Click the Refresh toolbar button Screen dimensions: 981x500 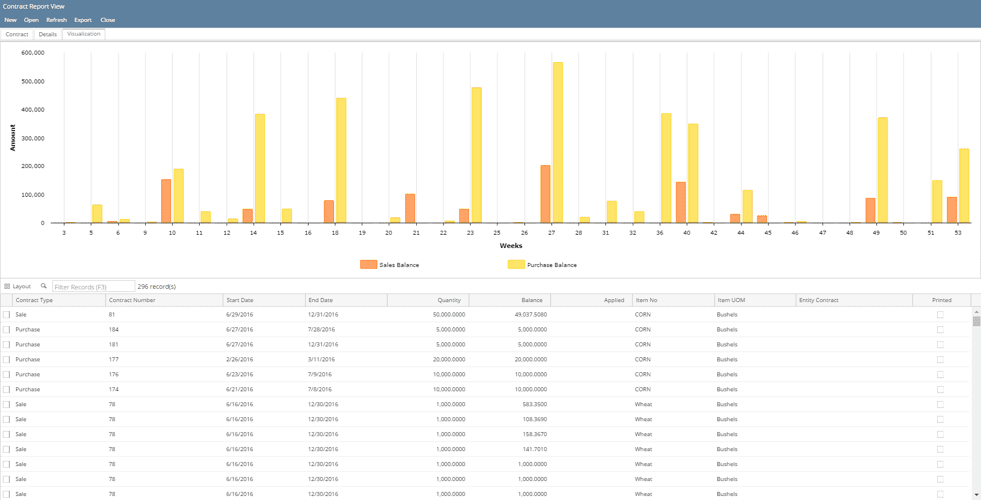[56, 20]
